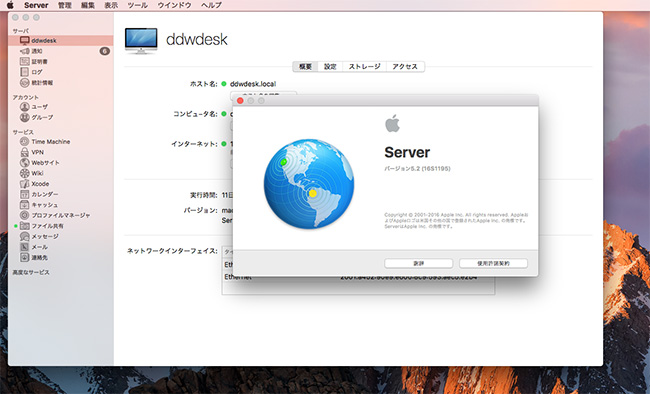Open プロファイルマネージャ profile manager service
Screen dimensions: 650x394
[61, 215]
